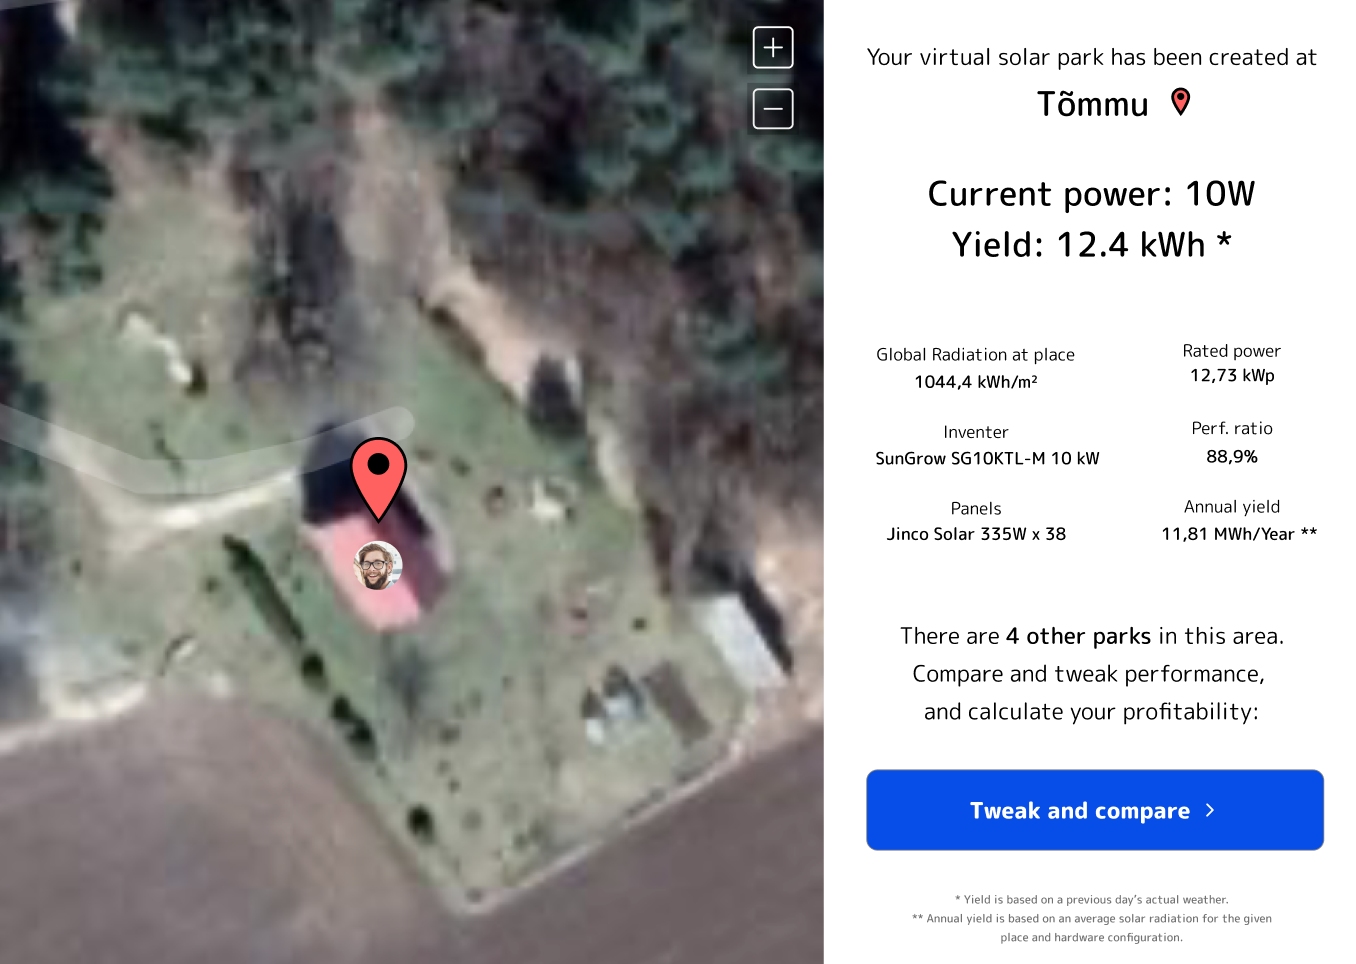This screenshot has width=1356, height=964.
Task: Click the Rated power 12,73 kWp value
Action: coord(1232,376)
